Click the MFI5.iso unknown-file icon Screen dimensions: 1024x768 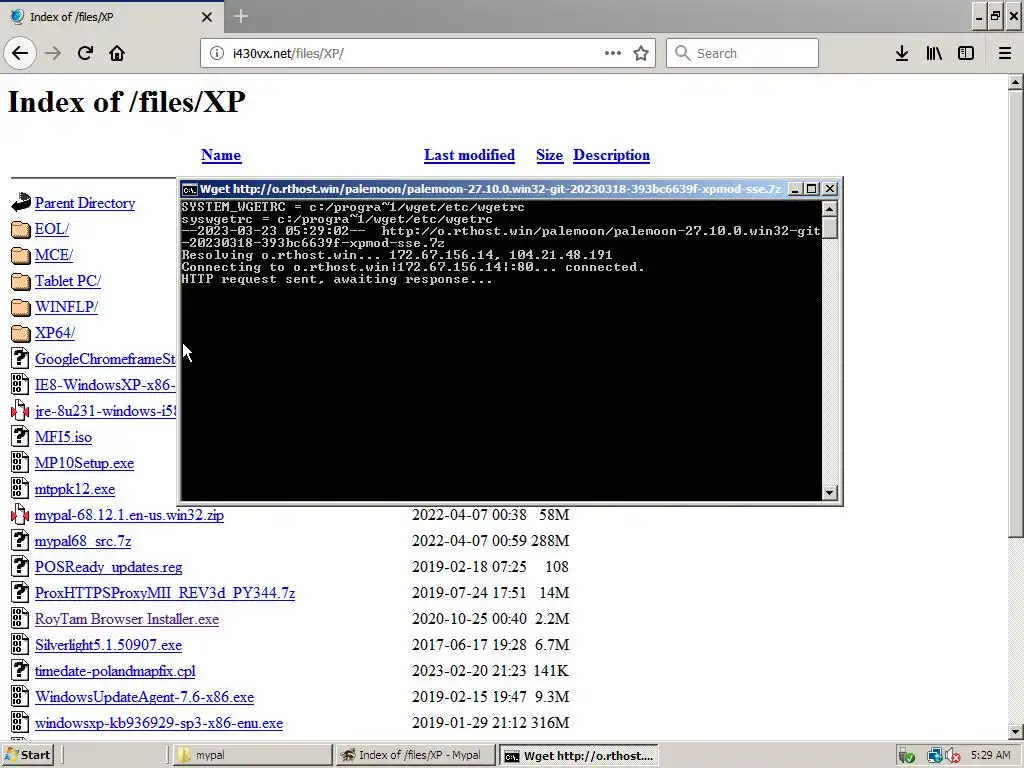pos(20,437)
